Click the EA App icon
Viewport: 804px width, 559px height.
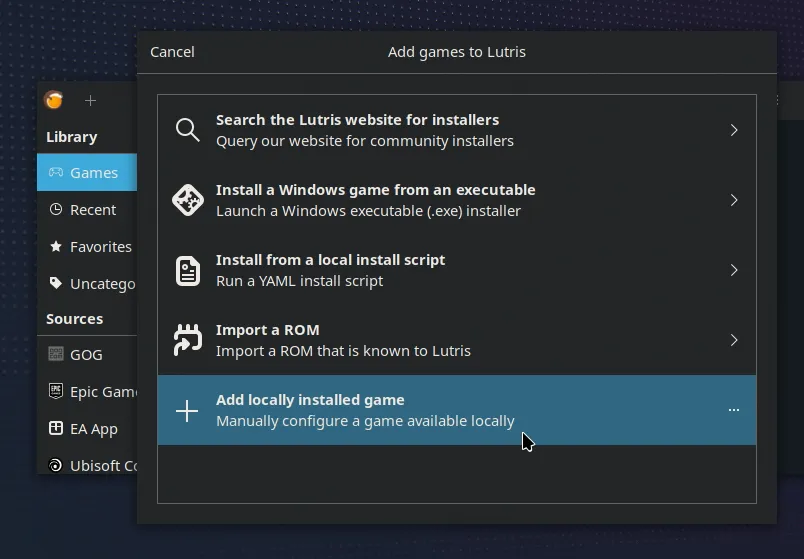click(x=55, y=428)
